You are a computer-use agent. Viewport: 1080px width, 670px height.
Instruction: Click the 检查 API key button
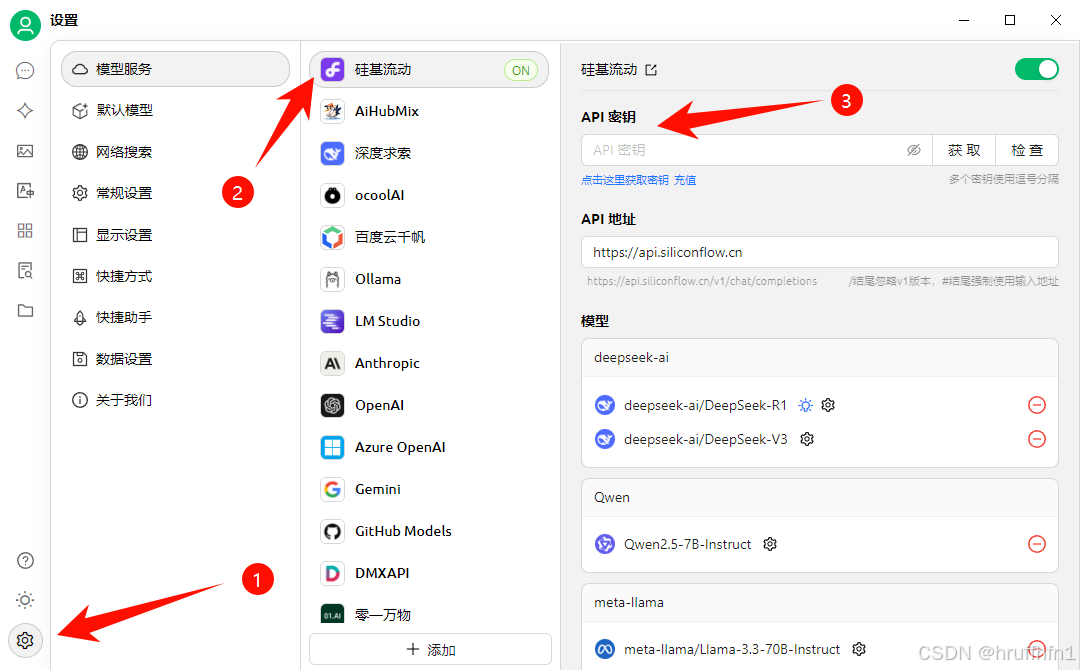pos(1027,150)
